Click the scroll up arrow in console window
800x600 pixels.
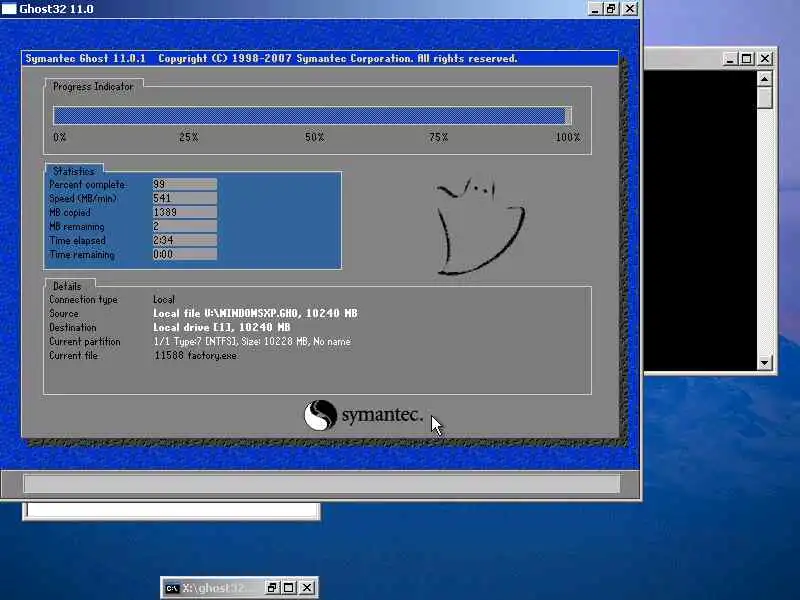764,79
